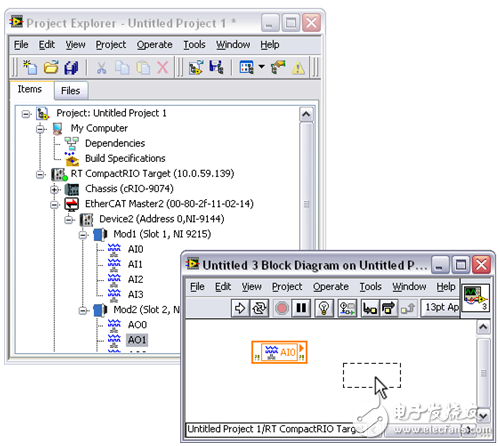
Task: Click Open folder icon in Project Explorer toolbar
Action: tap(51, 67)
